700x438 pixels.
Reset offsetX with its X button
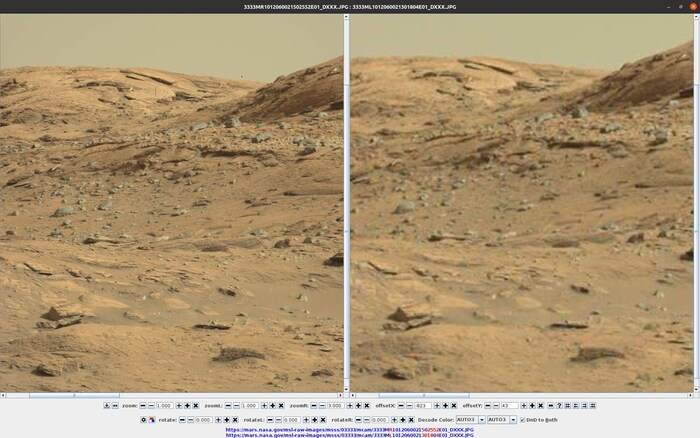(454, 406)
